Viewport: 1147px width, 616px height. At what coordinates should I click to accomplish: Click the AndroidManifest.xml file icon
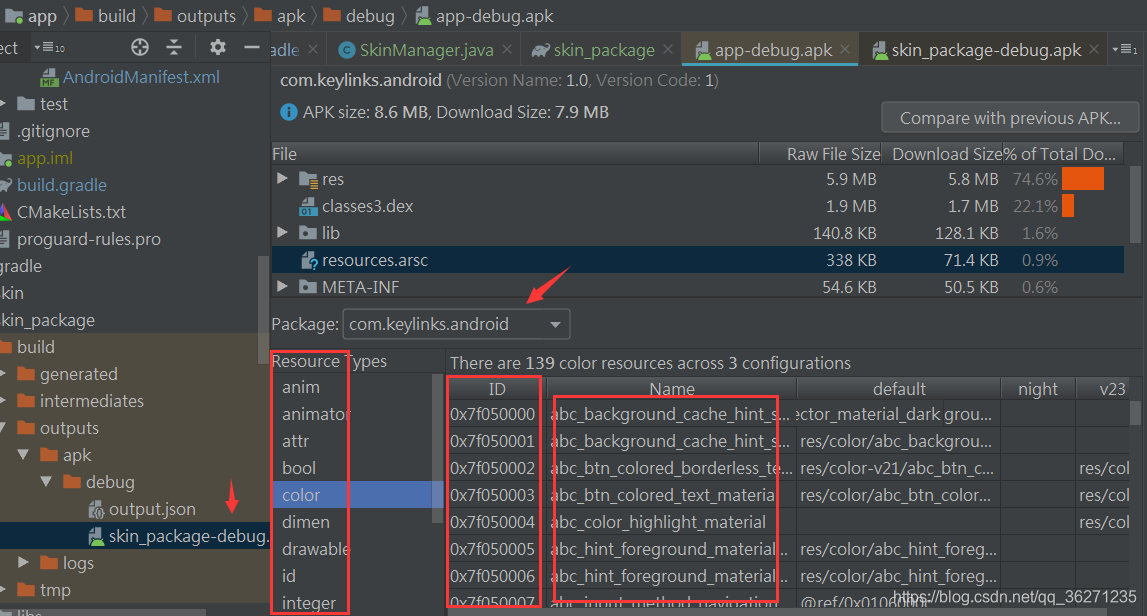(x=49, y=75)
